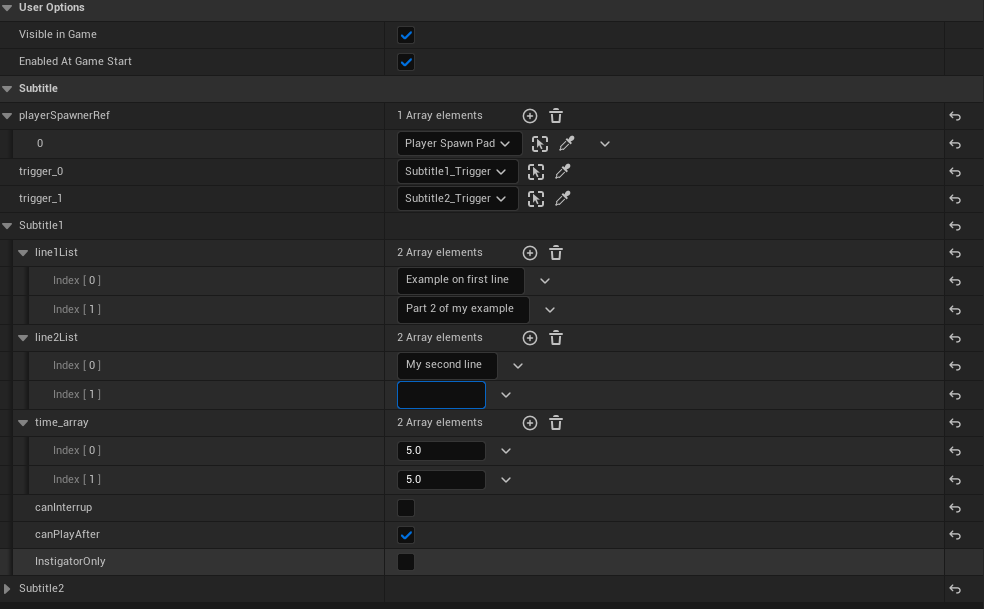
Task: Select '1 Array elements' text of playerSpawnerRef
Action: 440,116
